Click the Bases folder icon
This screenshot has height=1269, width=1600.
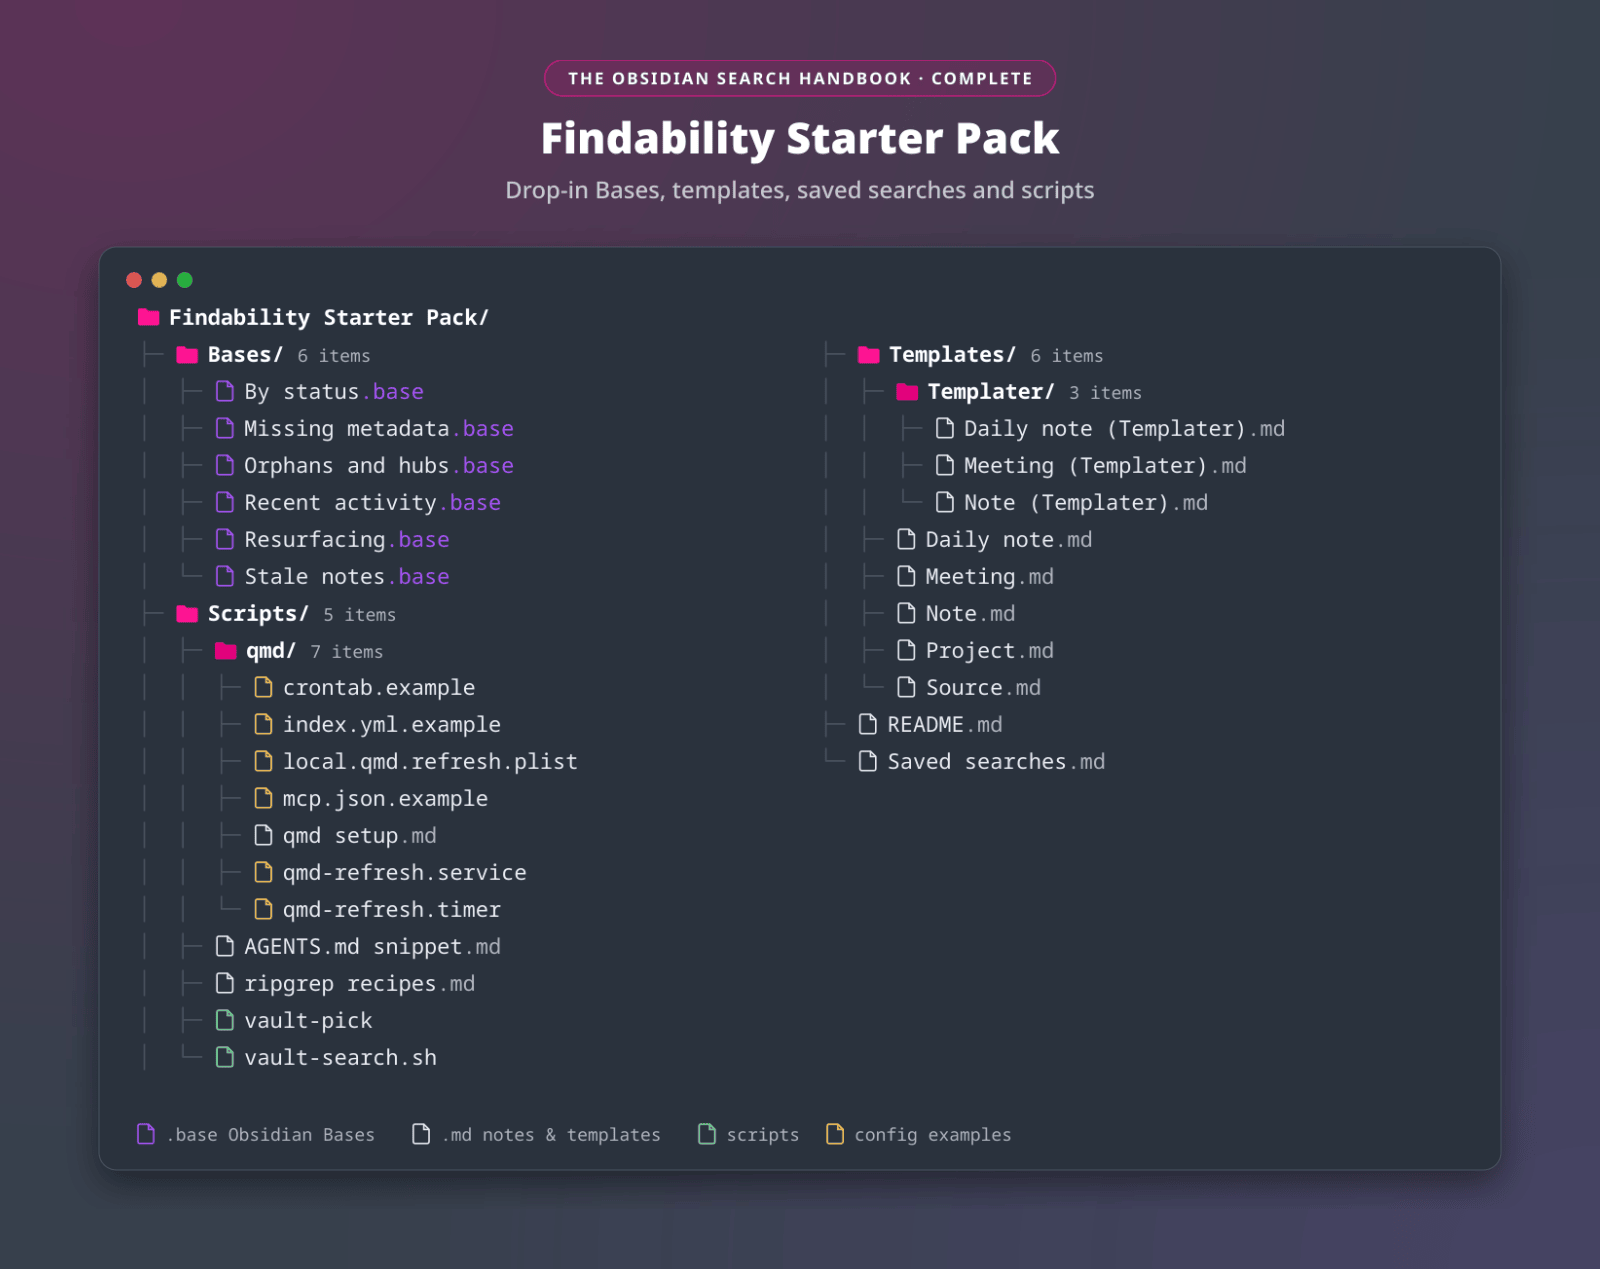tap(187, 355)
